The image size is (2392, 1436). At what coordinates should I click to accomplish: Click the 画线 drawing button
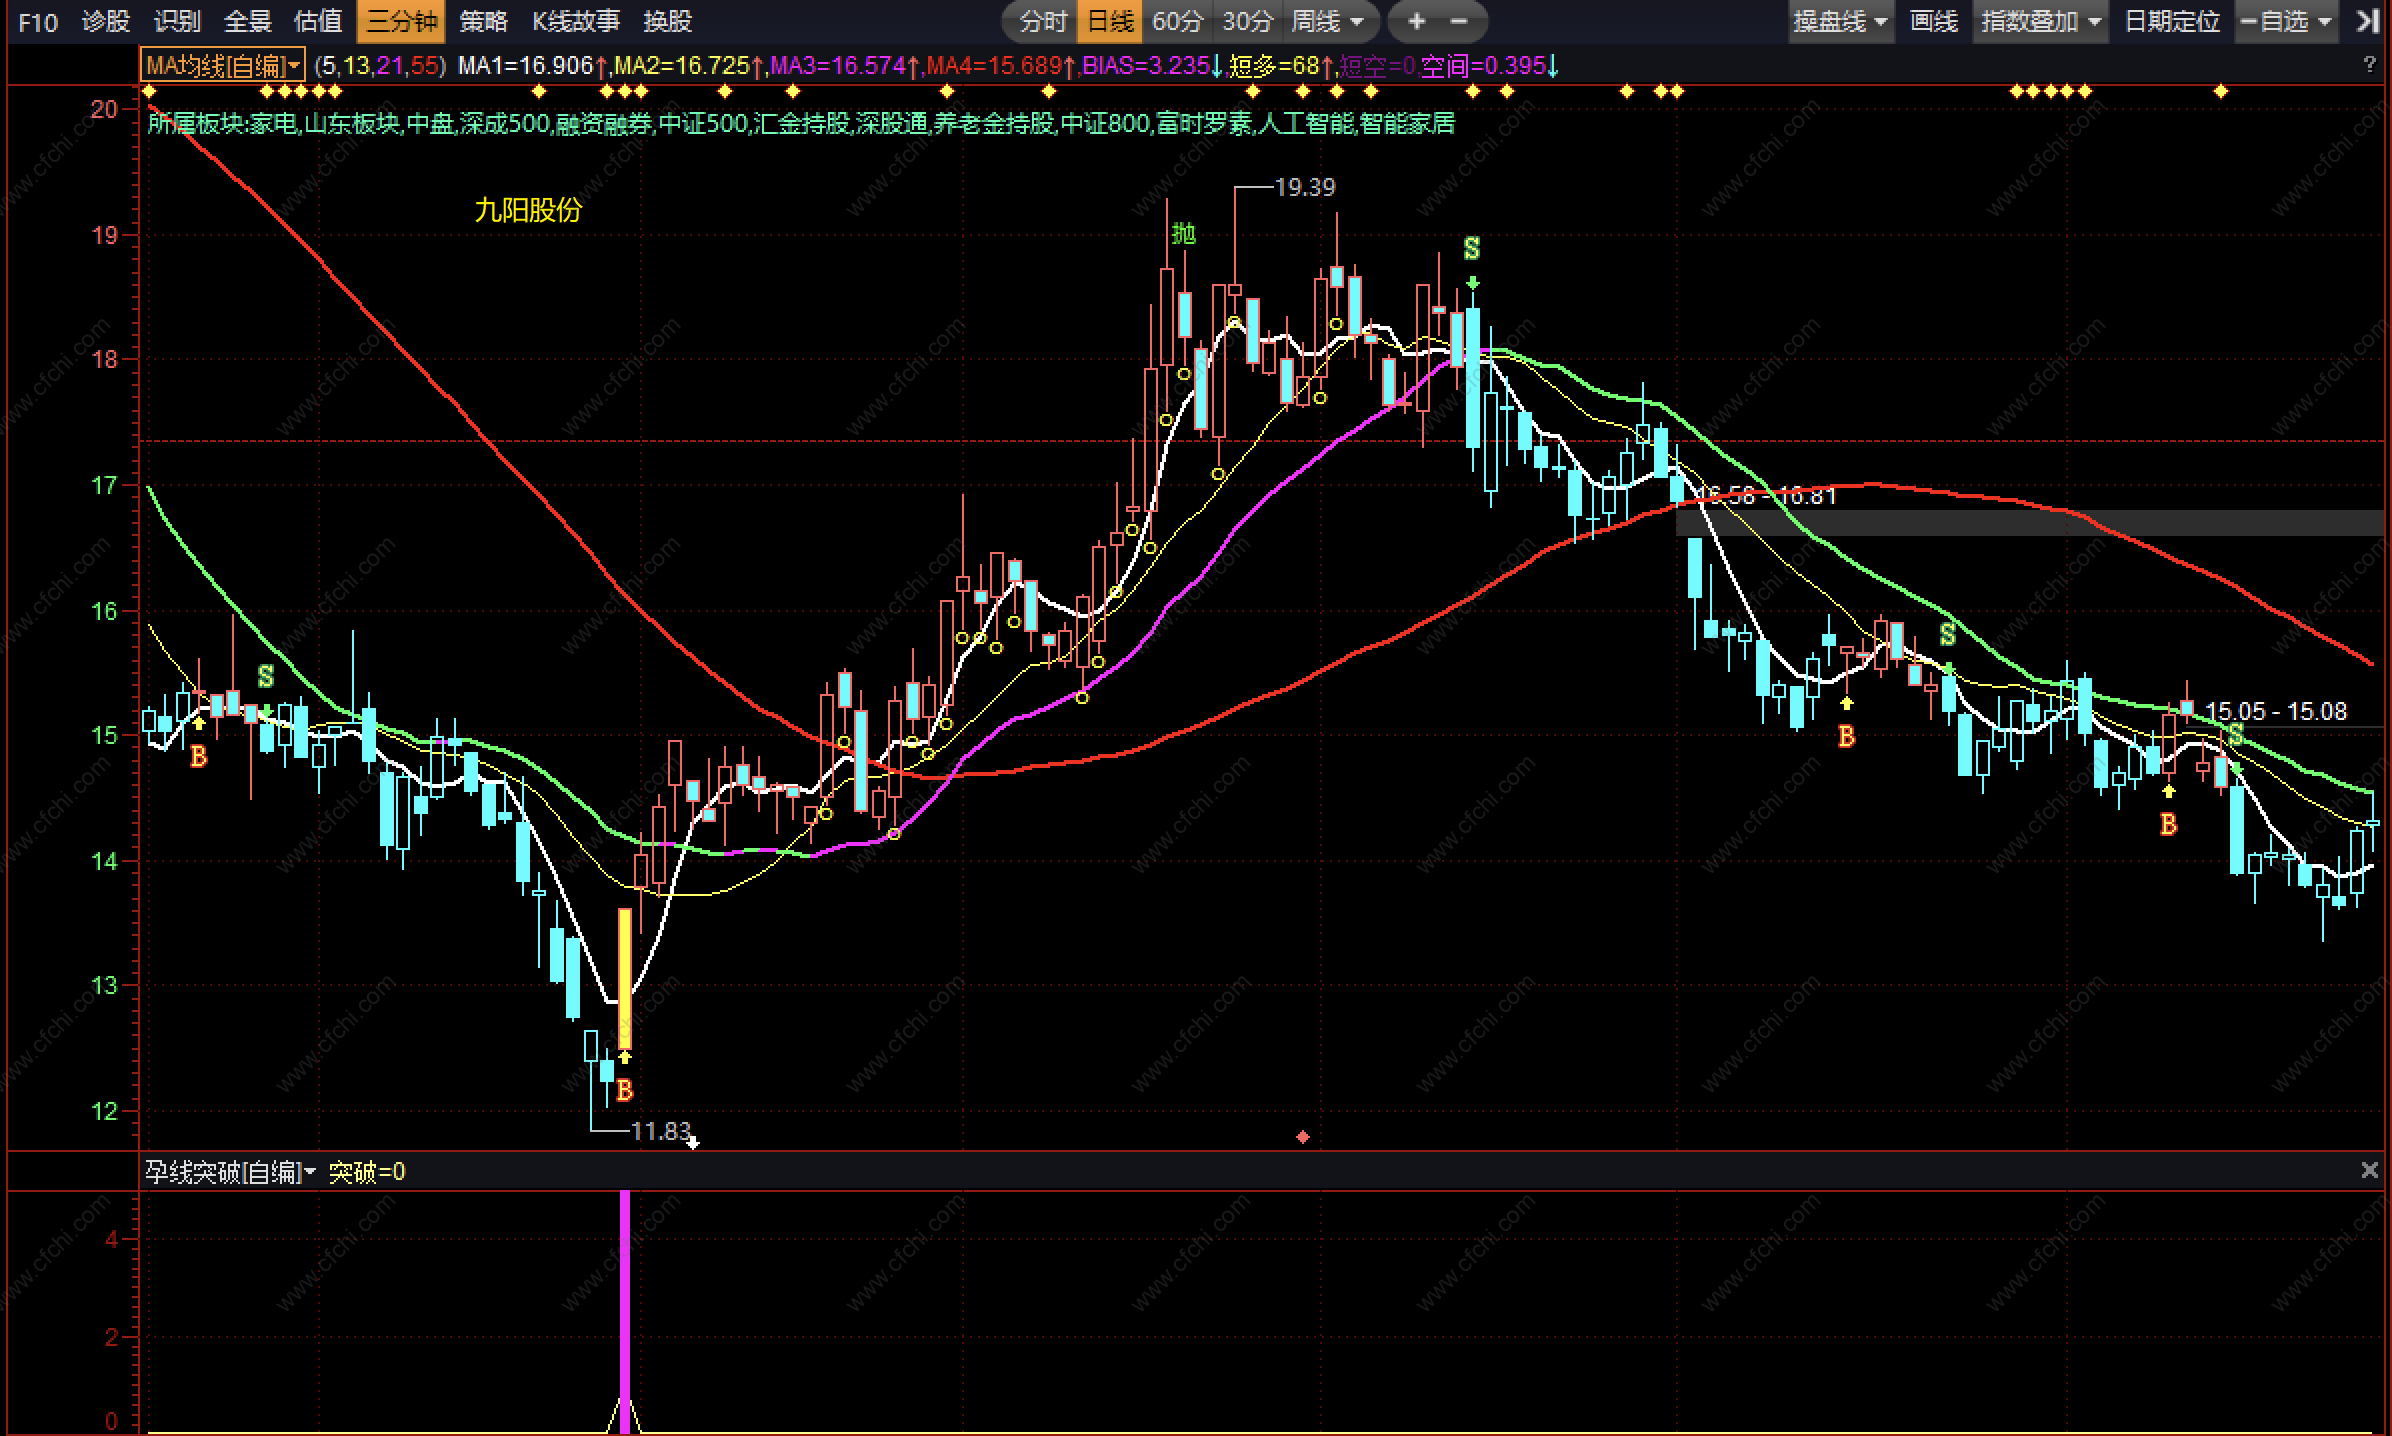pos(1933,21)
